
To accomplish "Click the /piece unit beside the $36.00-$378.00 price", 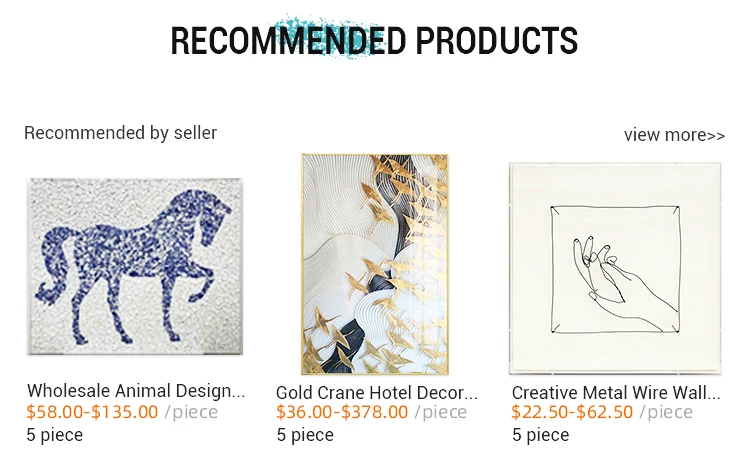I will [x=441, y=412].
